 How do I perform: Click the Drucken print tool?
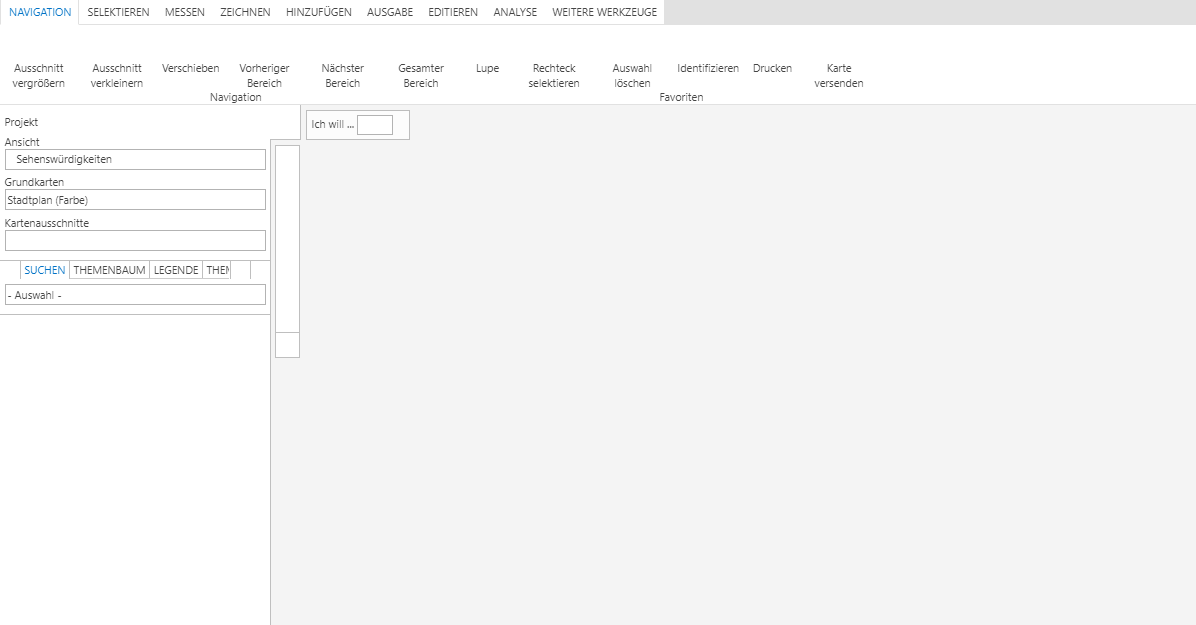pos(772,68)
